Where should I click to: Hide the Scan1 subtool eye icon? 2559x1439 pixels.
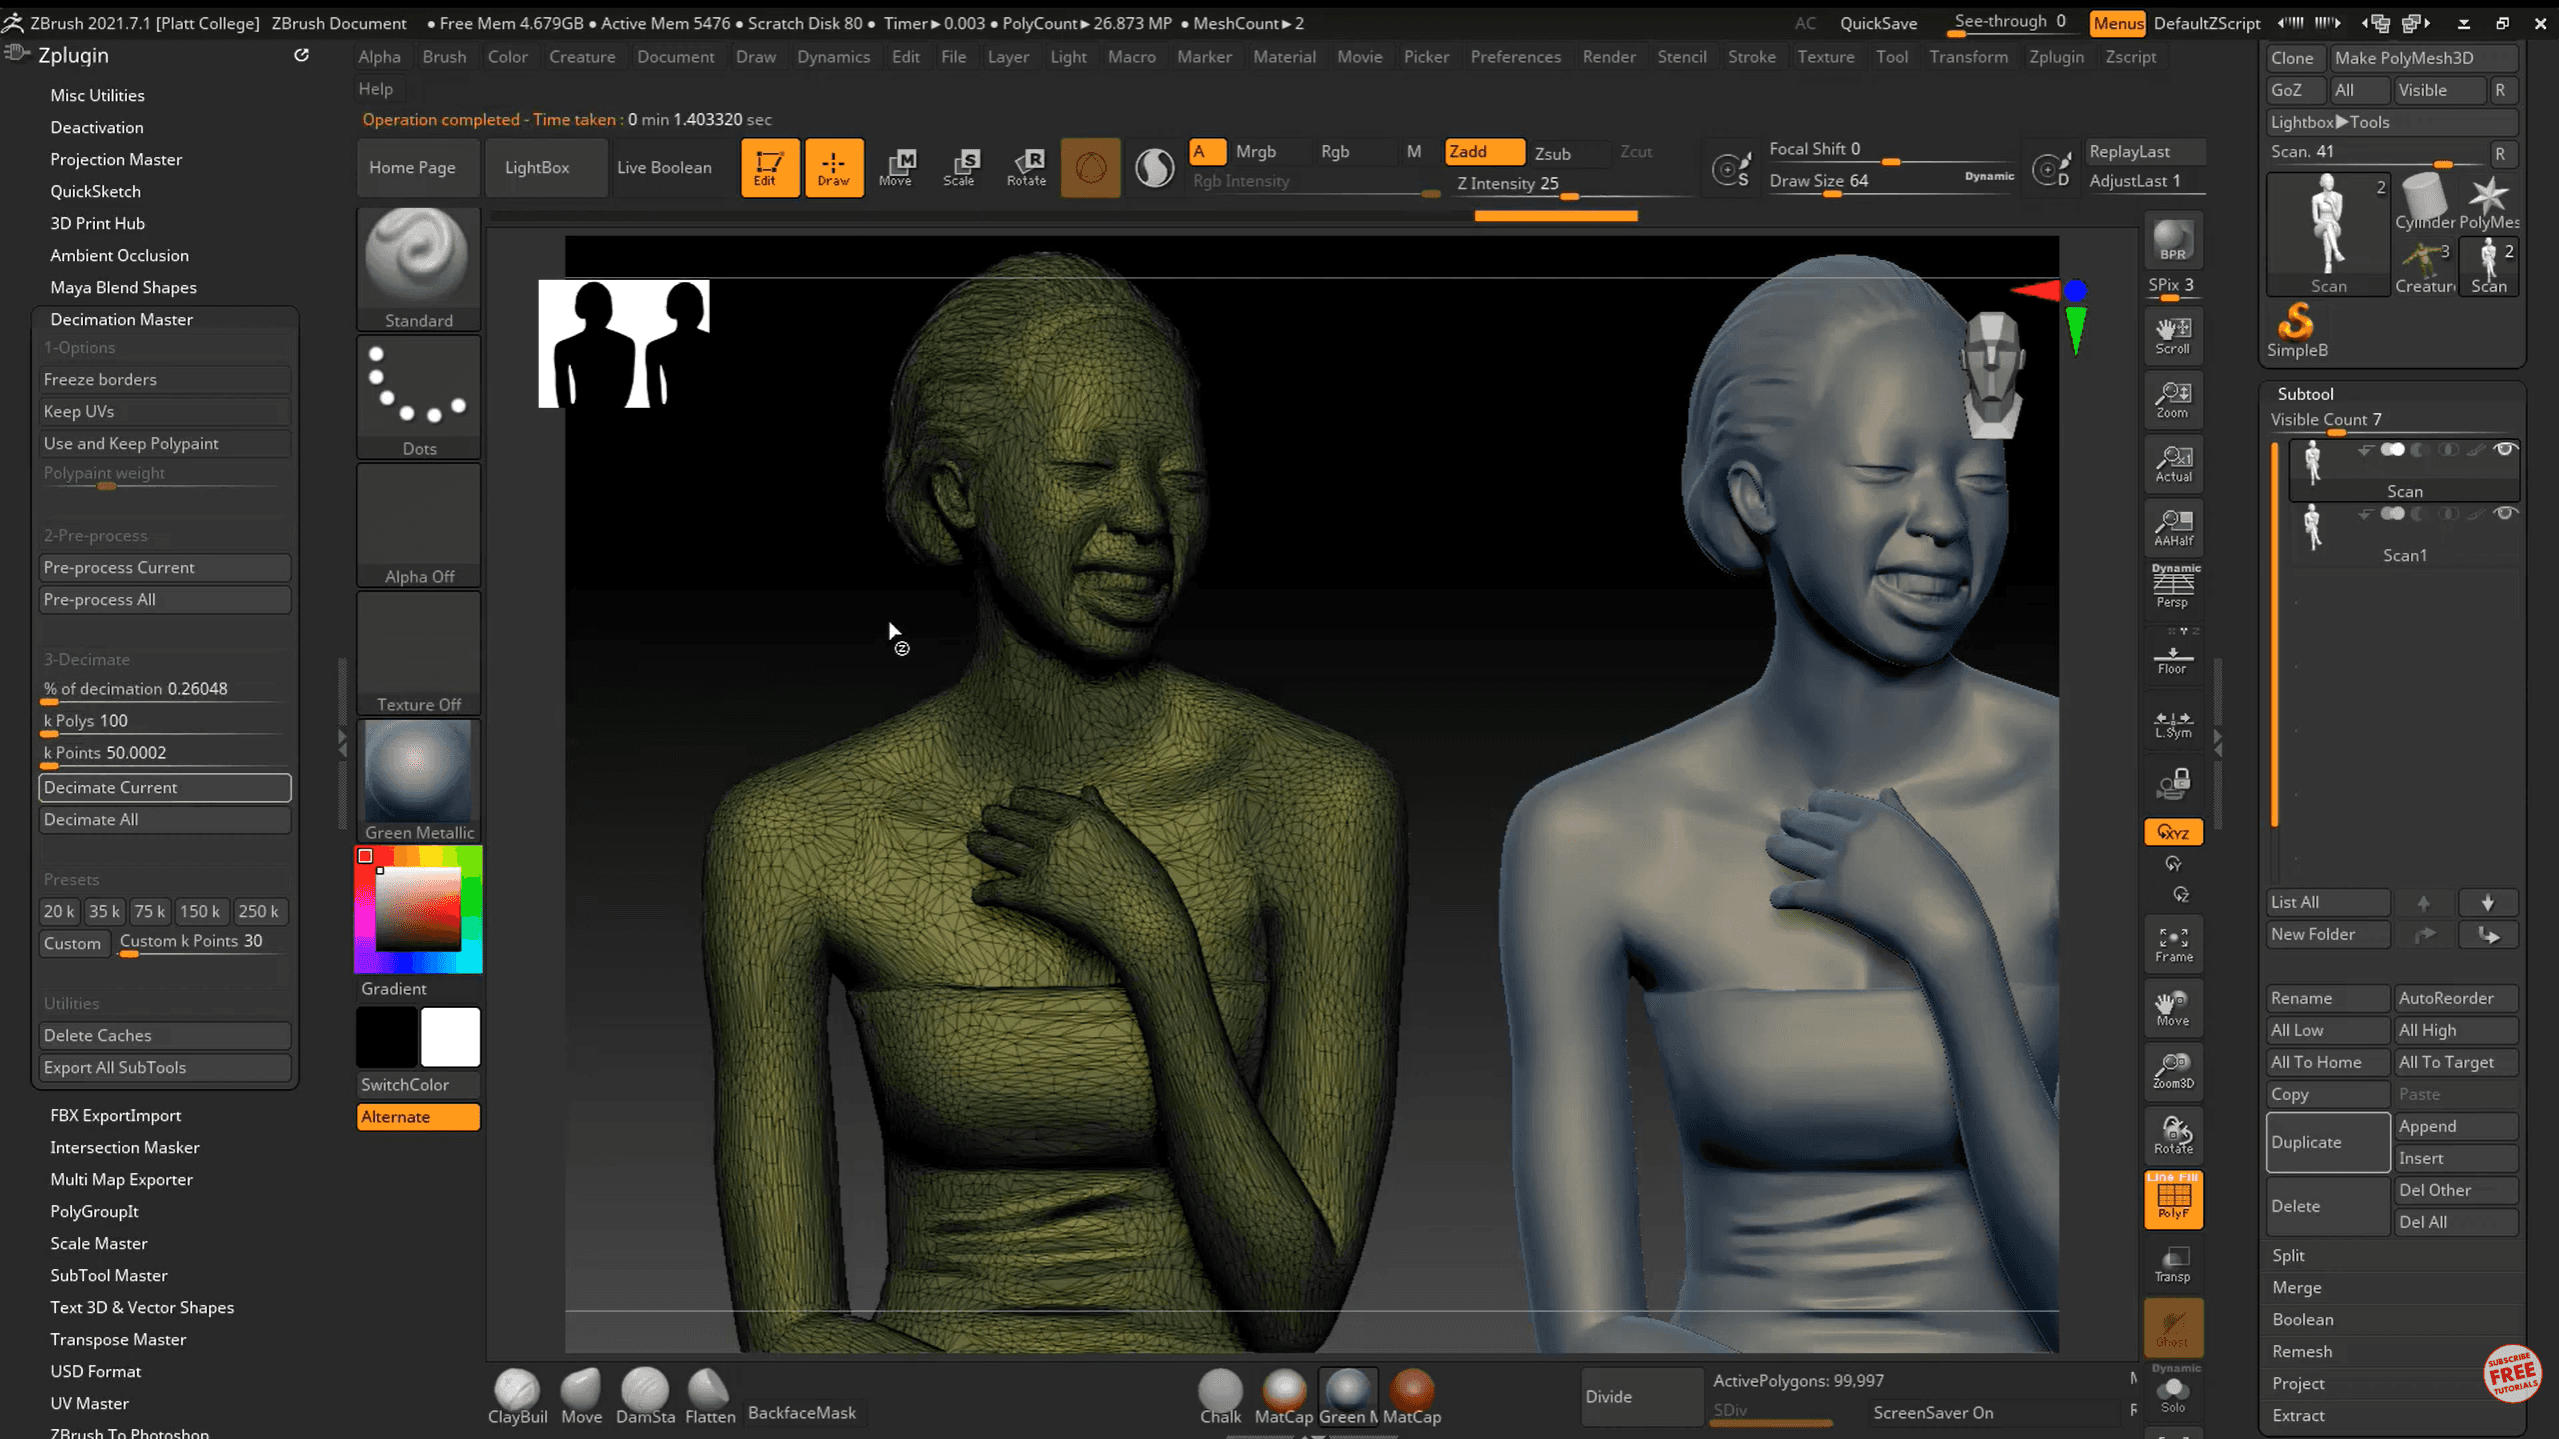pos(2504,514)
